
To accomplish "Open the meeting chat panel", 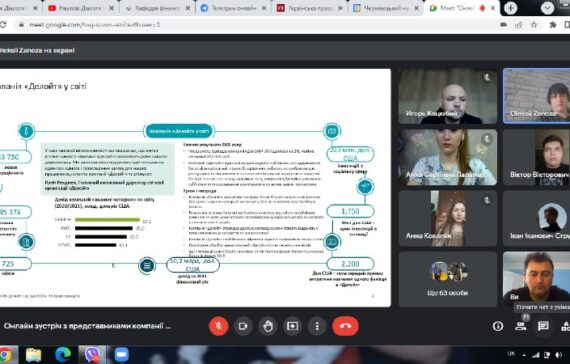I will (x=543, y=326).
